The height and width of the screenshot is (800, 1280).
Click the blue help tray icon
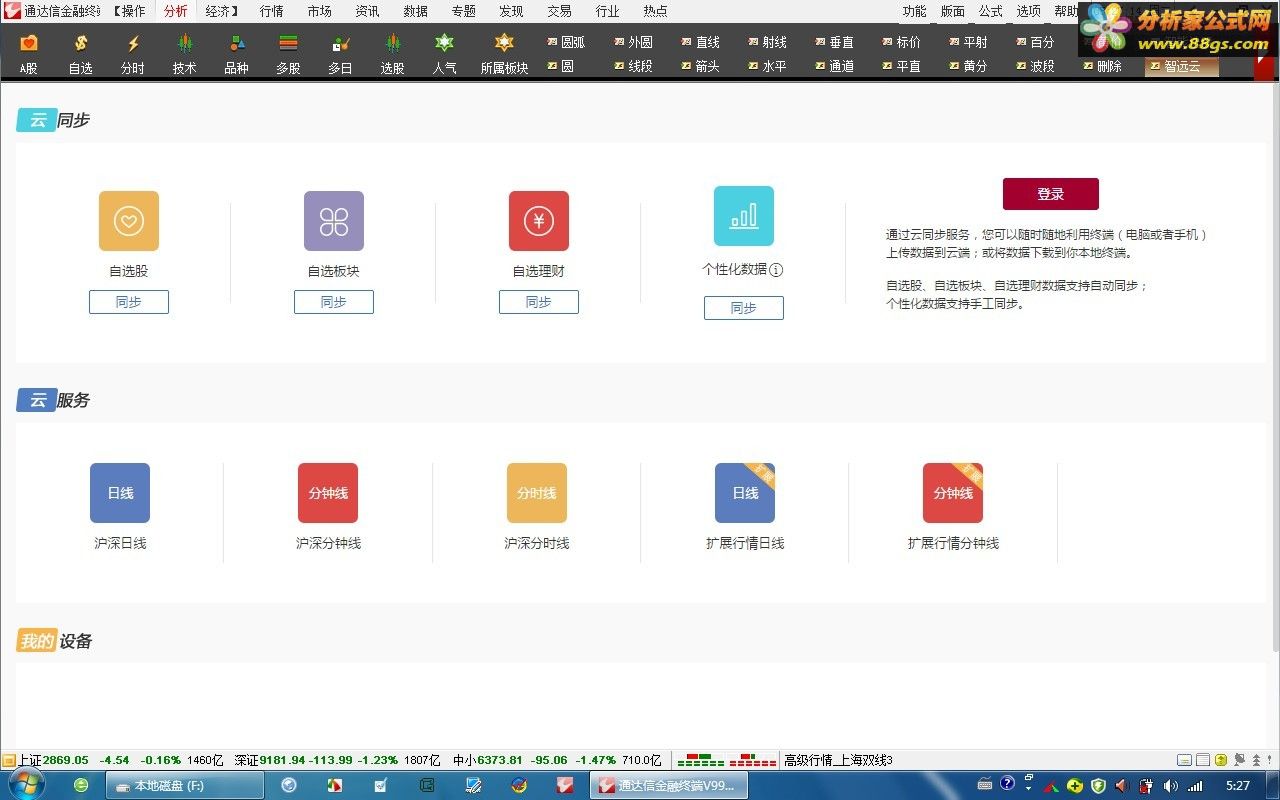click(x=1007, y=783)
